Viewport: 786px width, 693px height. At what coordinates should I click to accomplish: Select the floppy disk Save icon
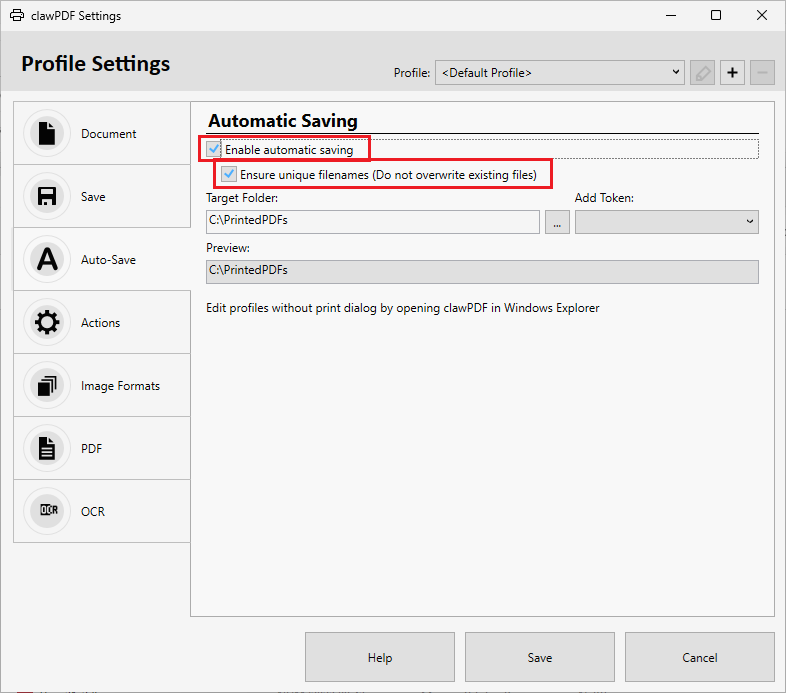pos(47,197)
